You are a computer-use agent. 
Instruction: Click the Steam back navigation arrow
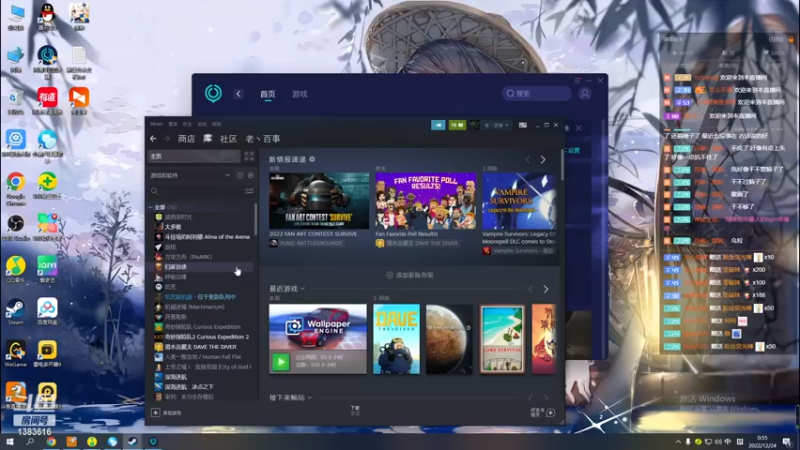(x=153, y=139)
